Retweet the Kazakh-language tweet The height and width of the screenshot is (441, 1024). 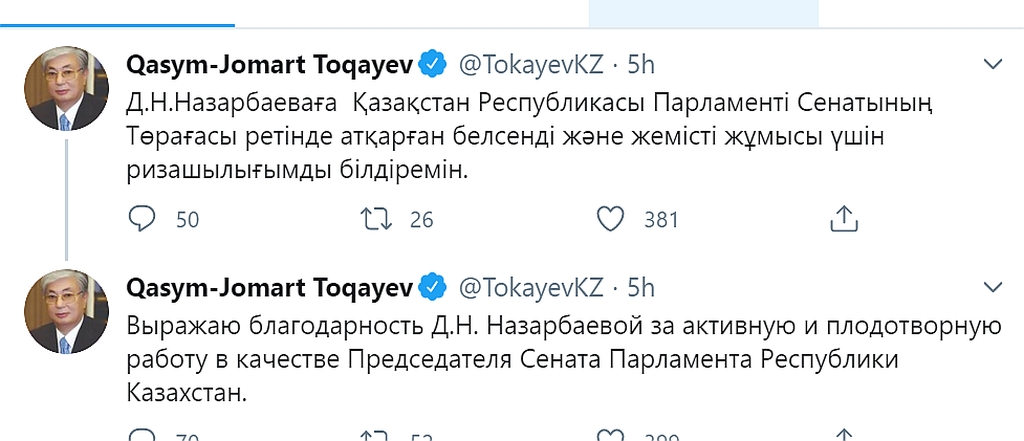tap(376, 218)
